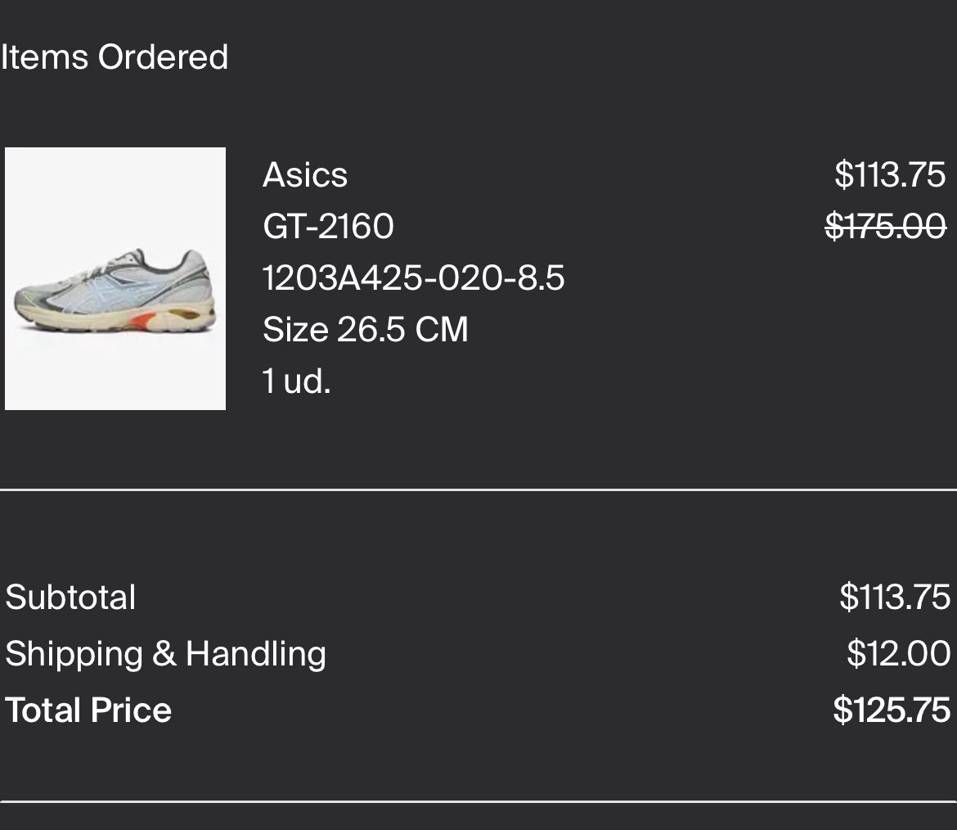The image size is (957, 830).
Task: Click the GT-2160 product name
Action: coord(328,226)
